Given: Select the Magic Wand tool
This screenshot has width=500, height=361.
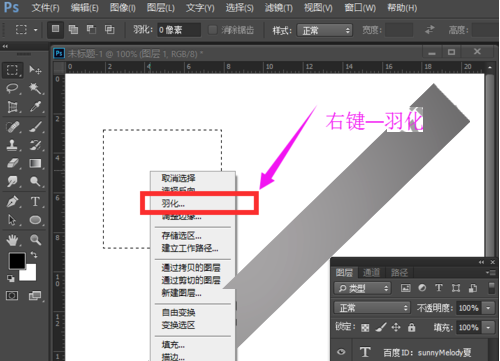Looking at the screenshot, I should click(35, 88).
